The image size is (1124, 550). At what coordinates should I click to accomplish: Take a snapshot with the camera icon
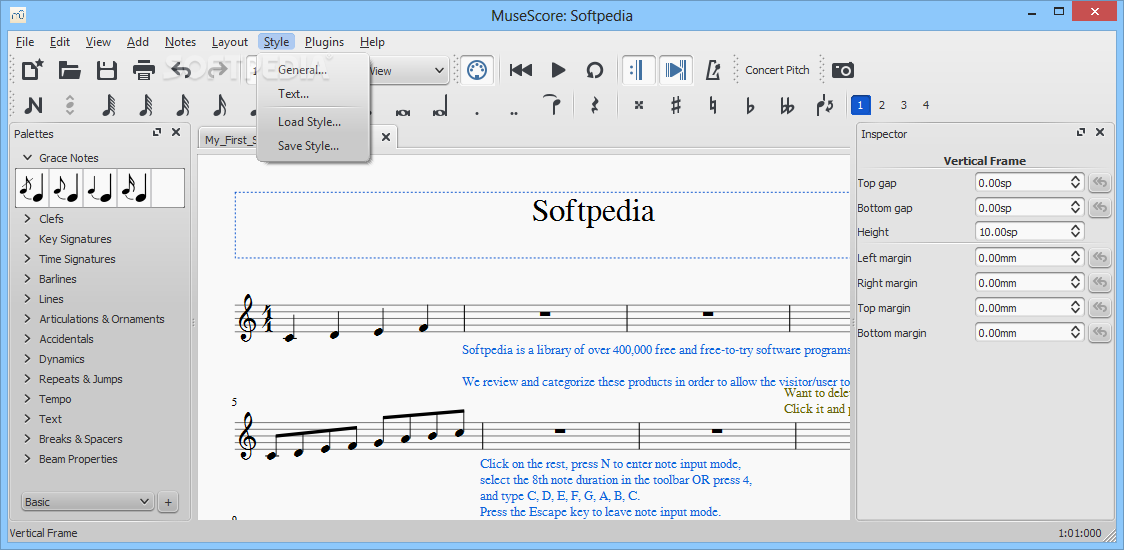(843, 70)
